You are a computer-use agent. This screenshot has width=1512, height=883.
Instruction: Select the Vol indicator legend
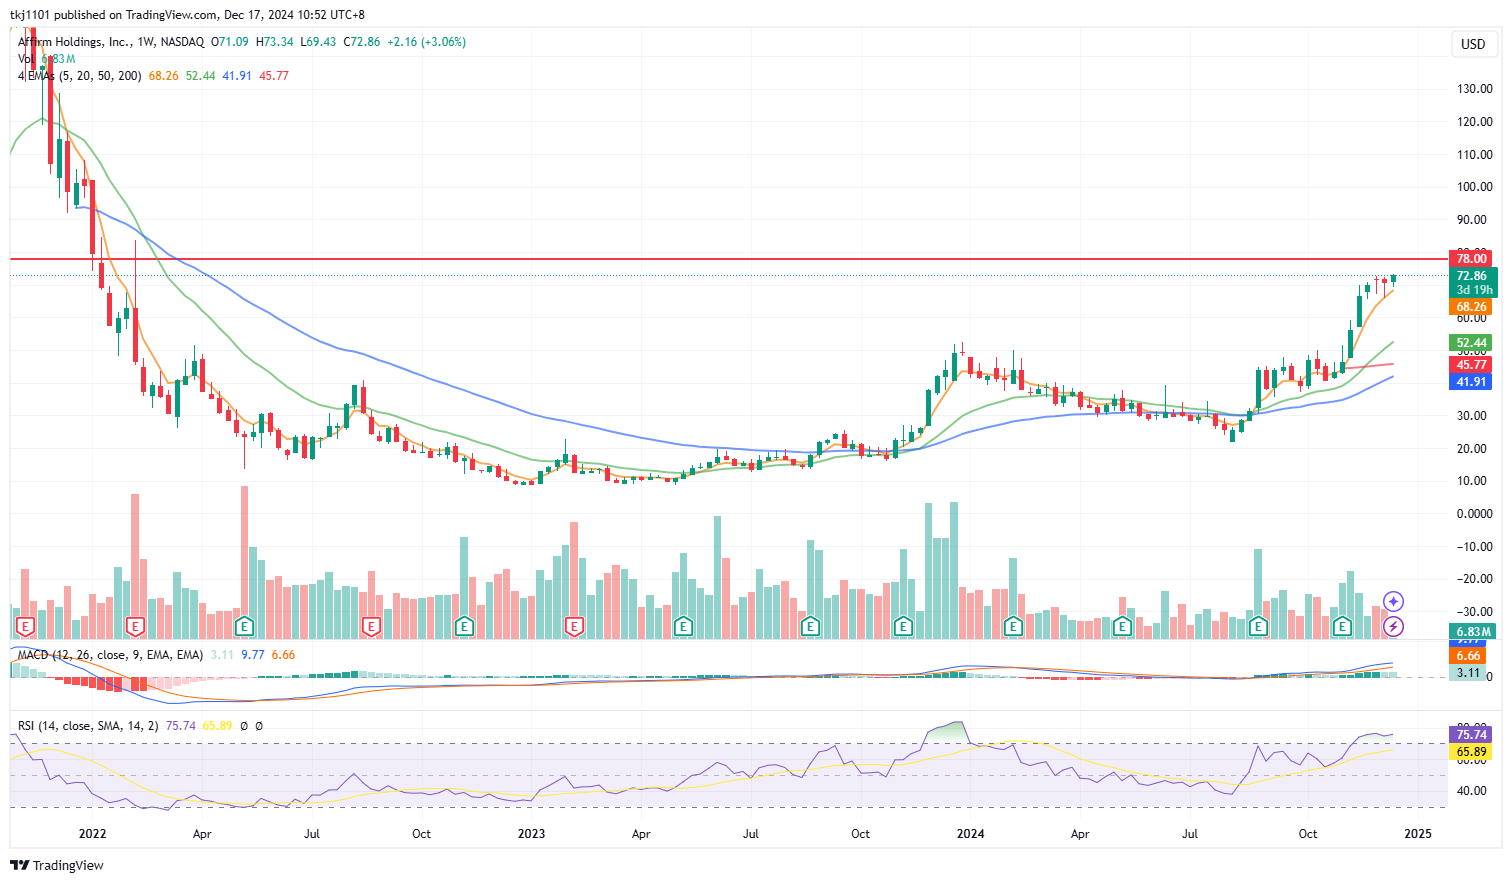[27, 59]
